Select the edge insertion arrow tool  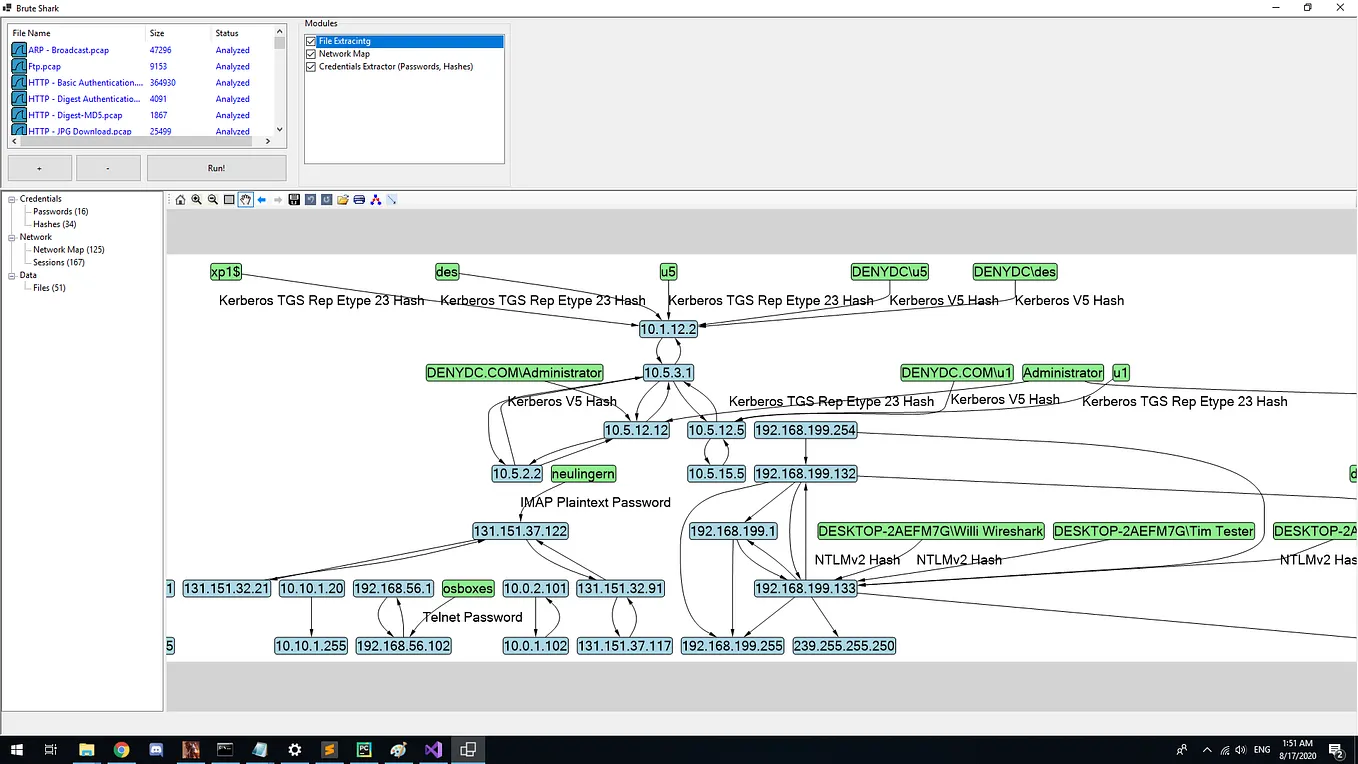pos(392,200)
